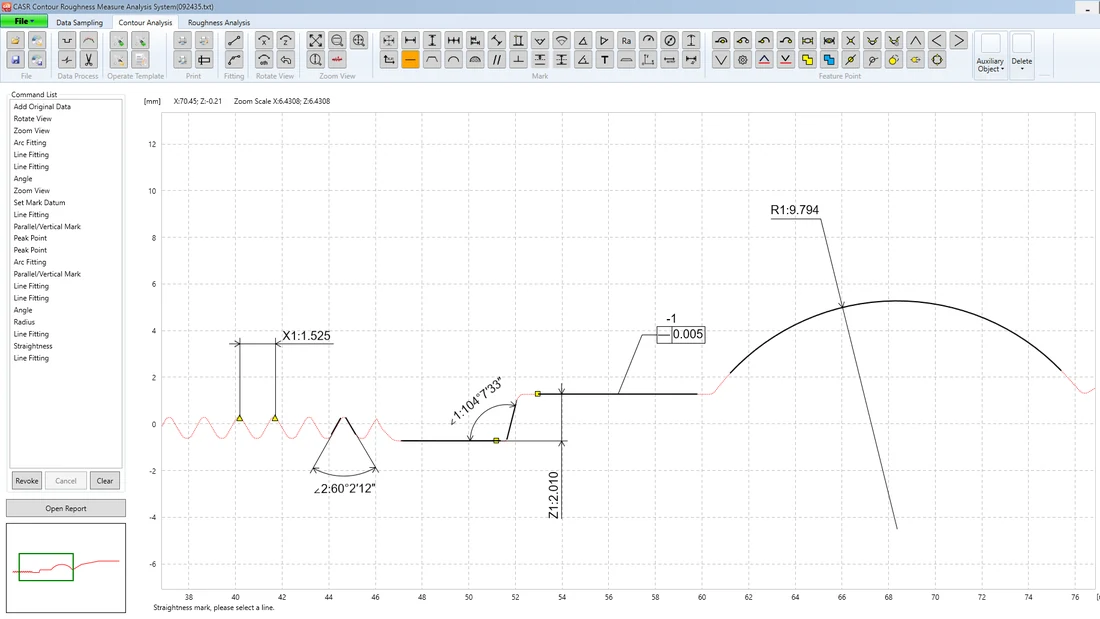Select the scissors cut tool in Data Process

click(88, 60)
